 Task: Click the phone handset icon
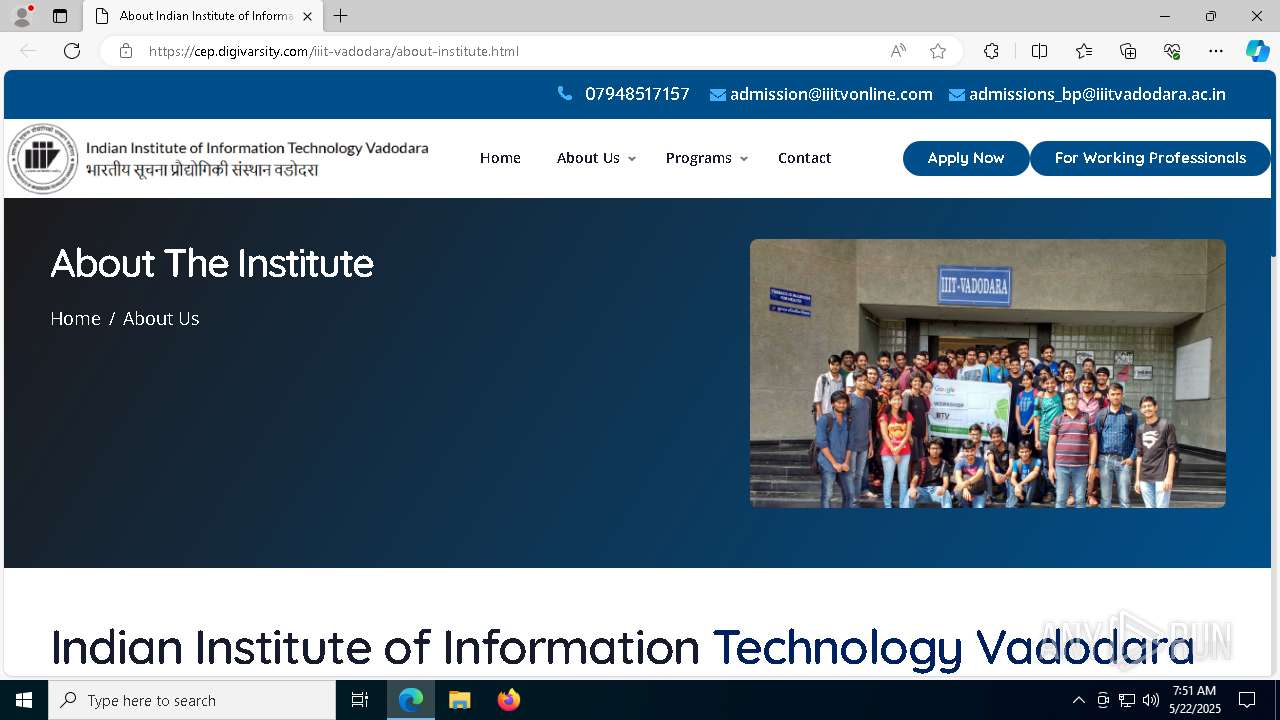pos(565,94)
